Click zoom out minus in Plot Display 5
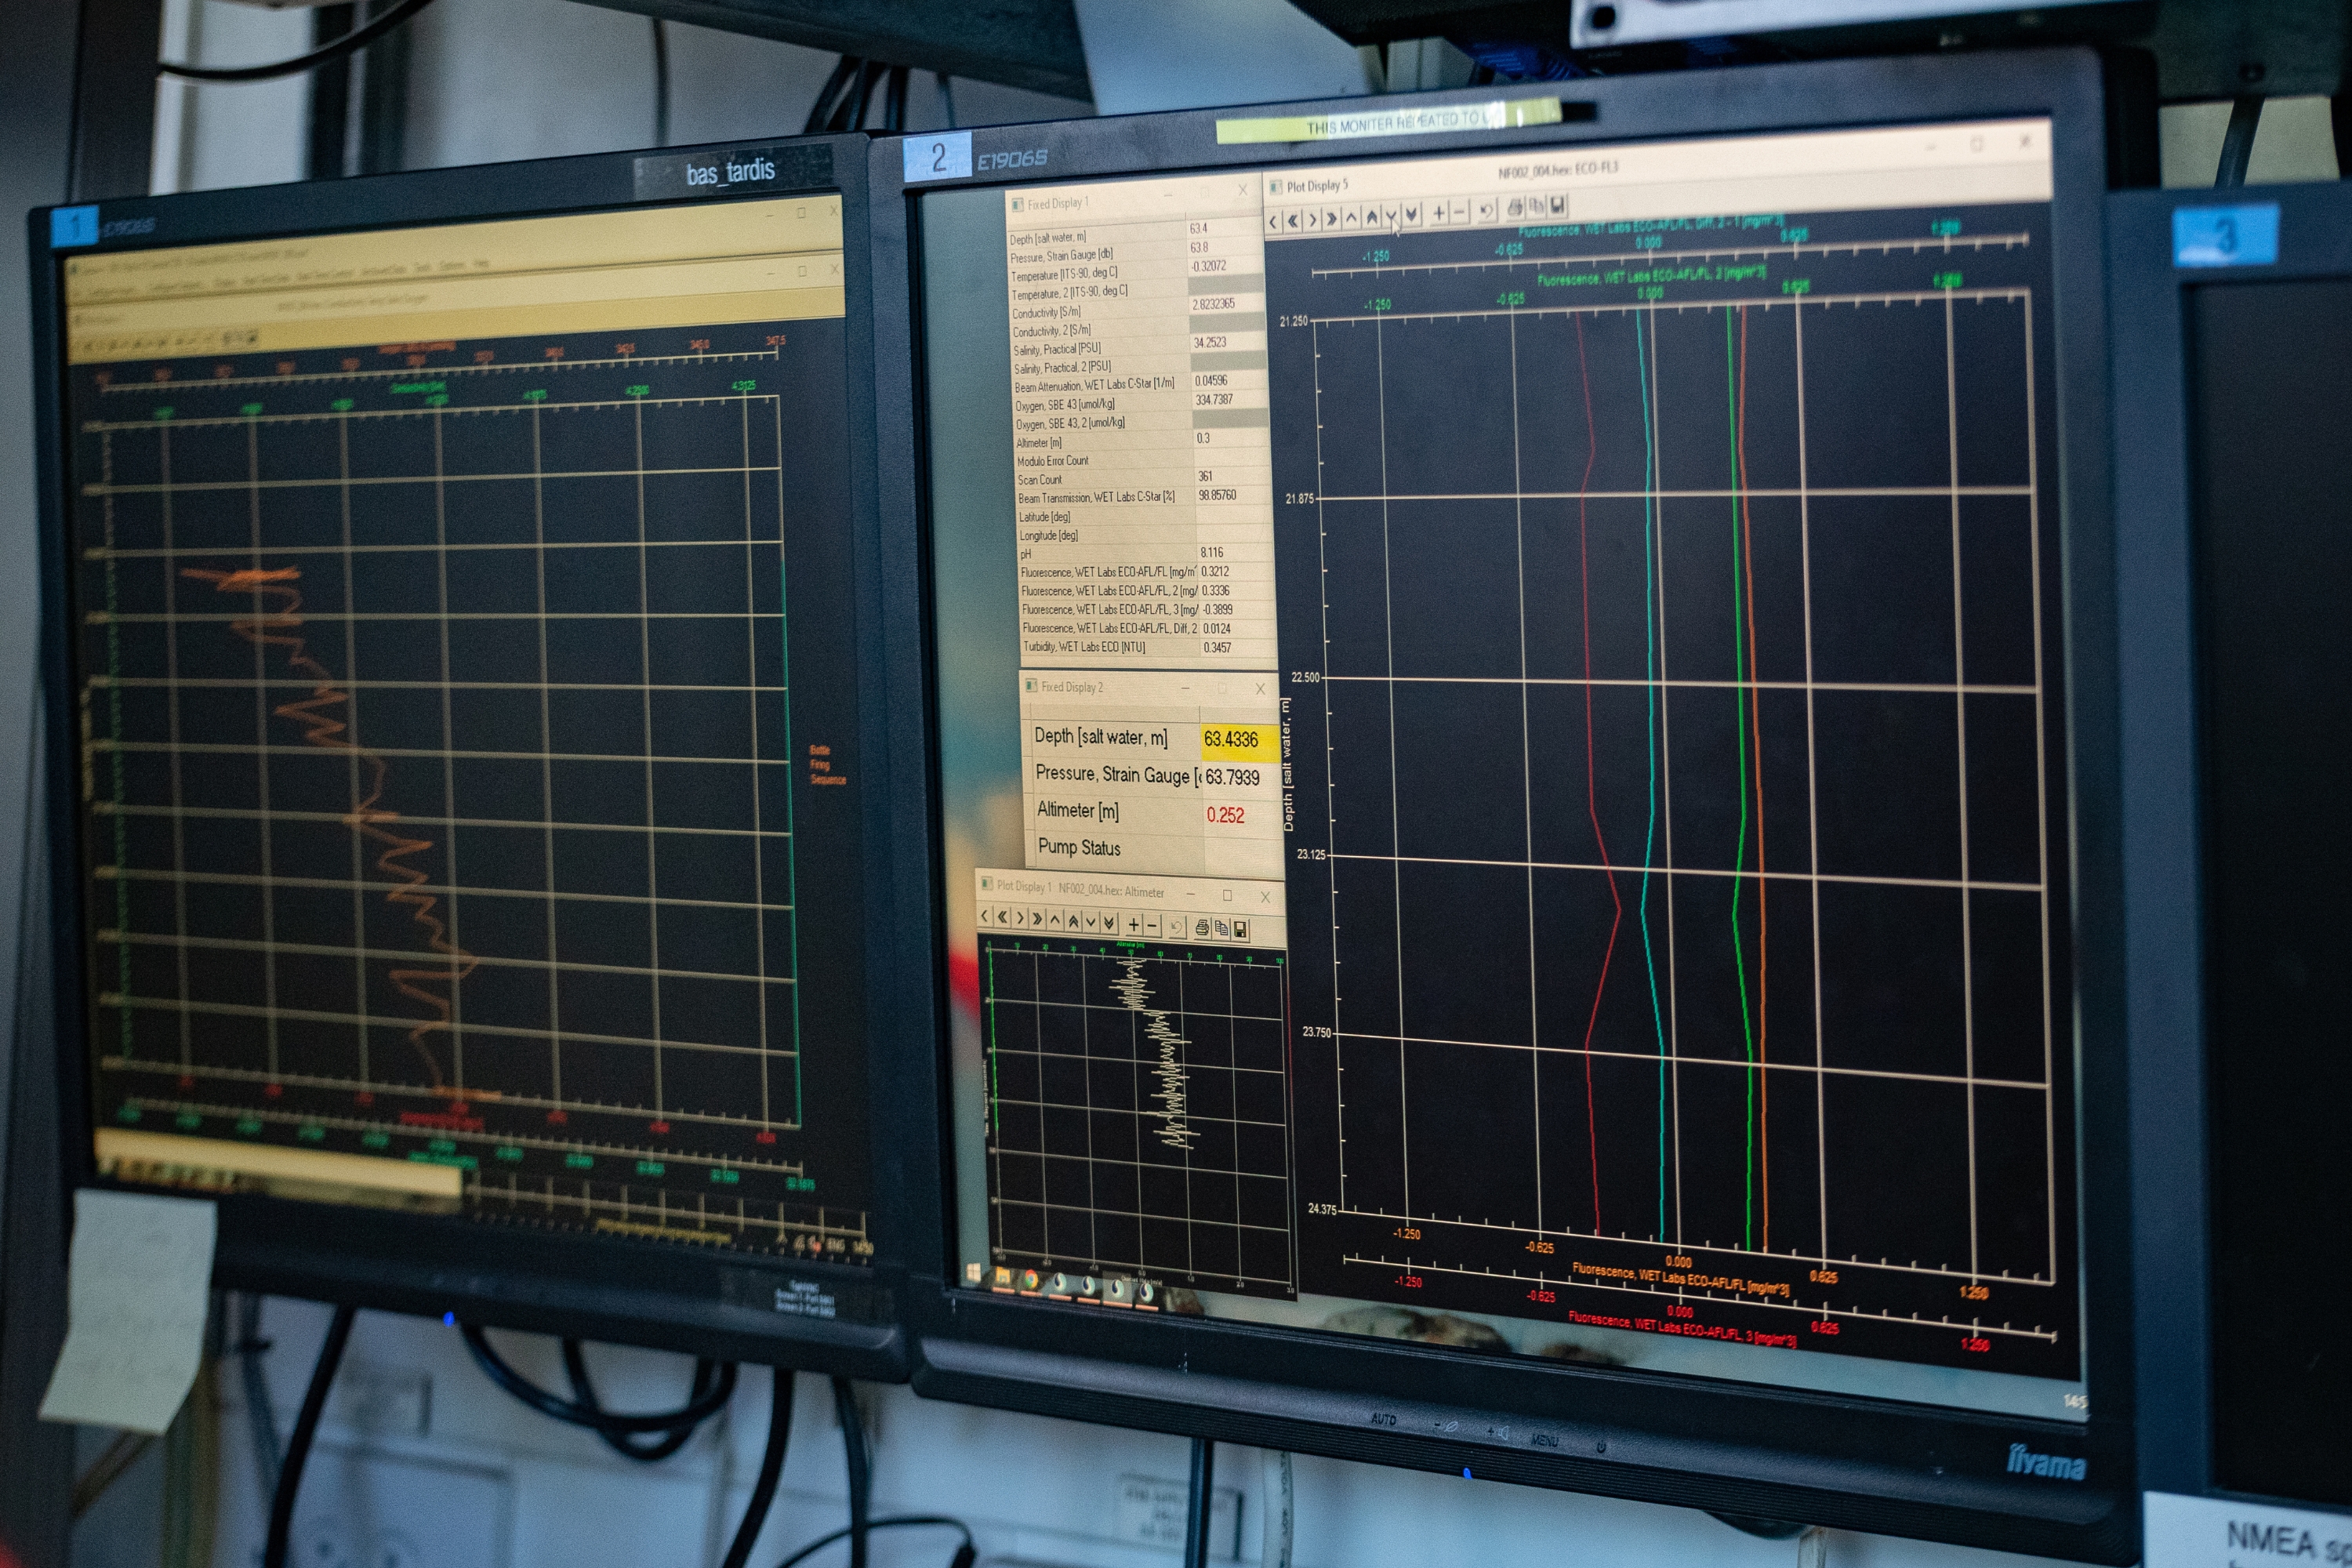2352x1568 pixels. 1459,211
